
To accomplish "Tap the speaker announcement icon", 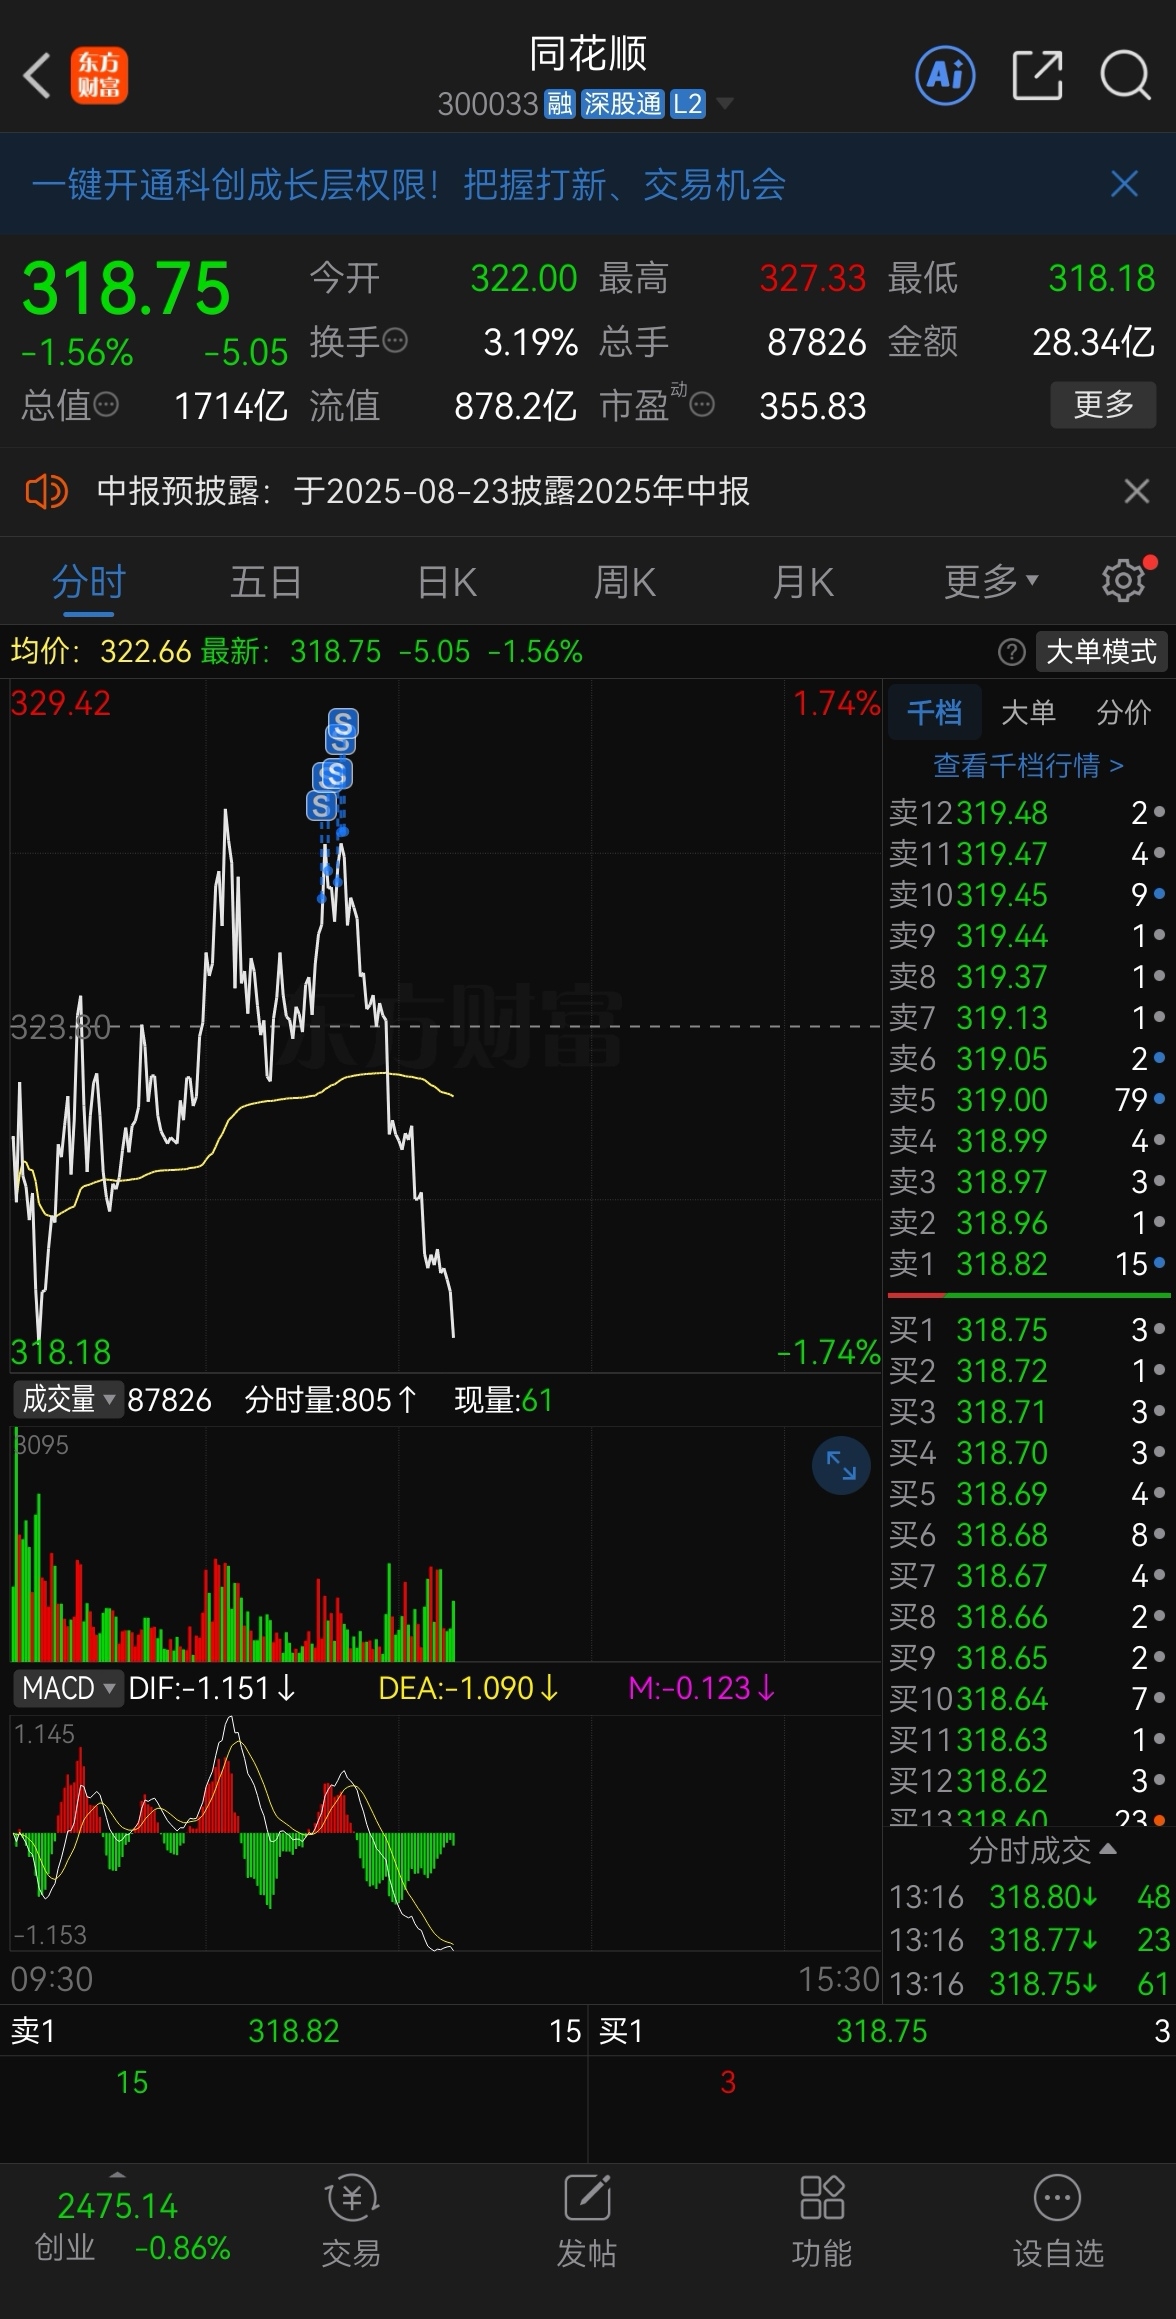I will coord(46,491).
